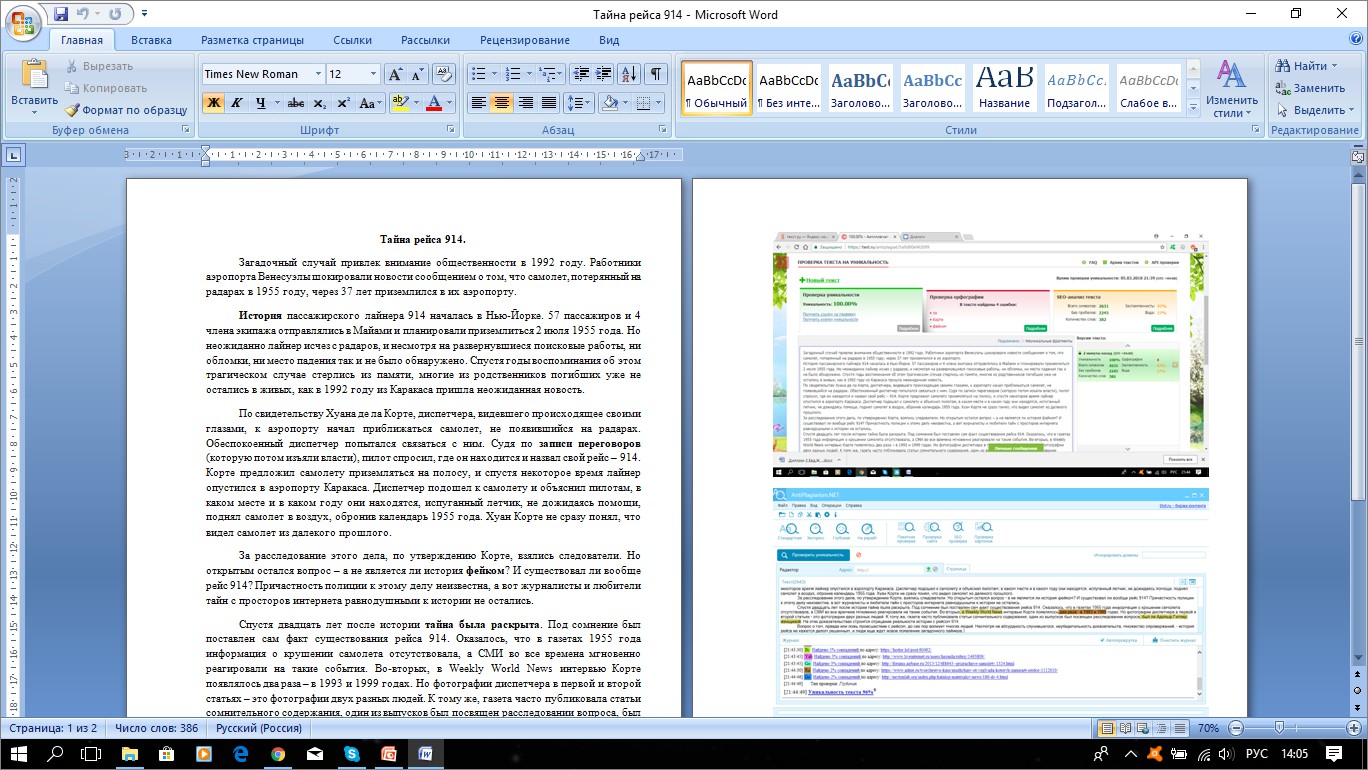Screen dimensions: 1368x770
Task: Click the Change Case (Aa) button
Action: 370,103
